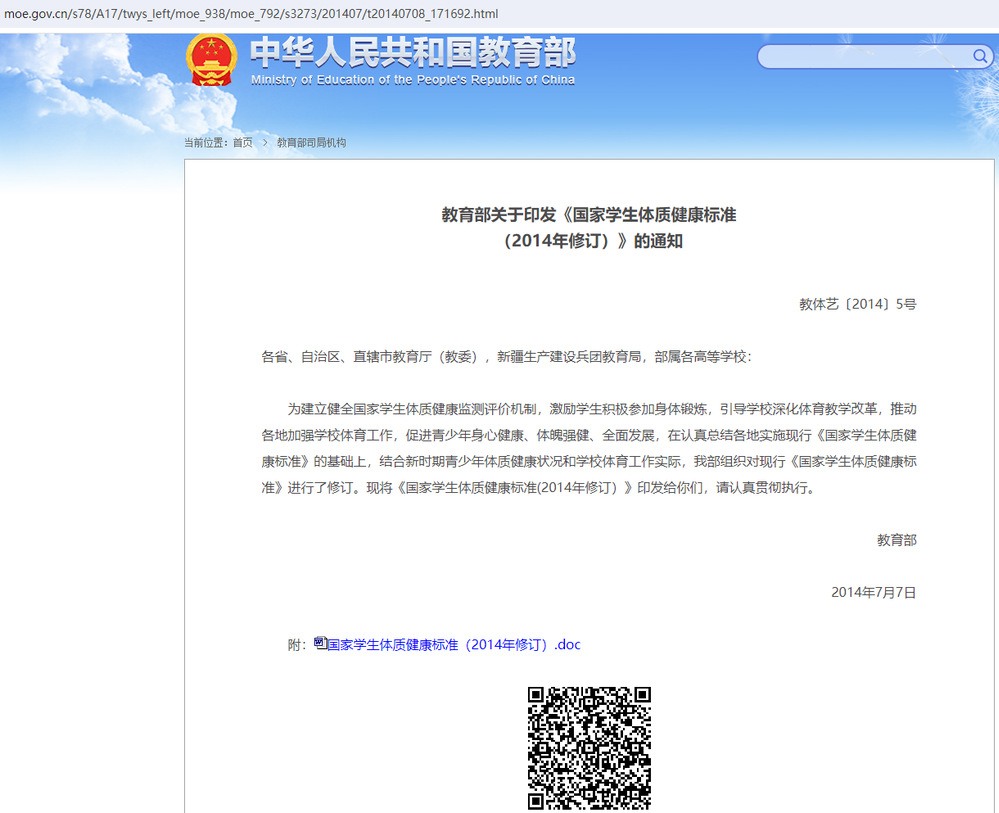Download 国家学生体质健康标准（2014年修订）.doc attachment
The height and width of the screenshot is (813, 999).
pos(453,645)
